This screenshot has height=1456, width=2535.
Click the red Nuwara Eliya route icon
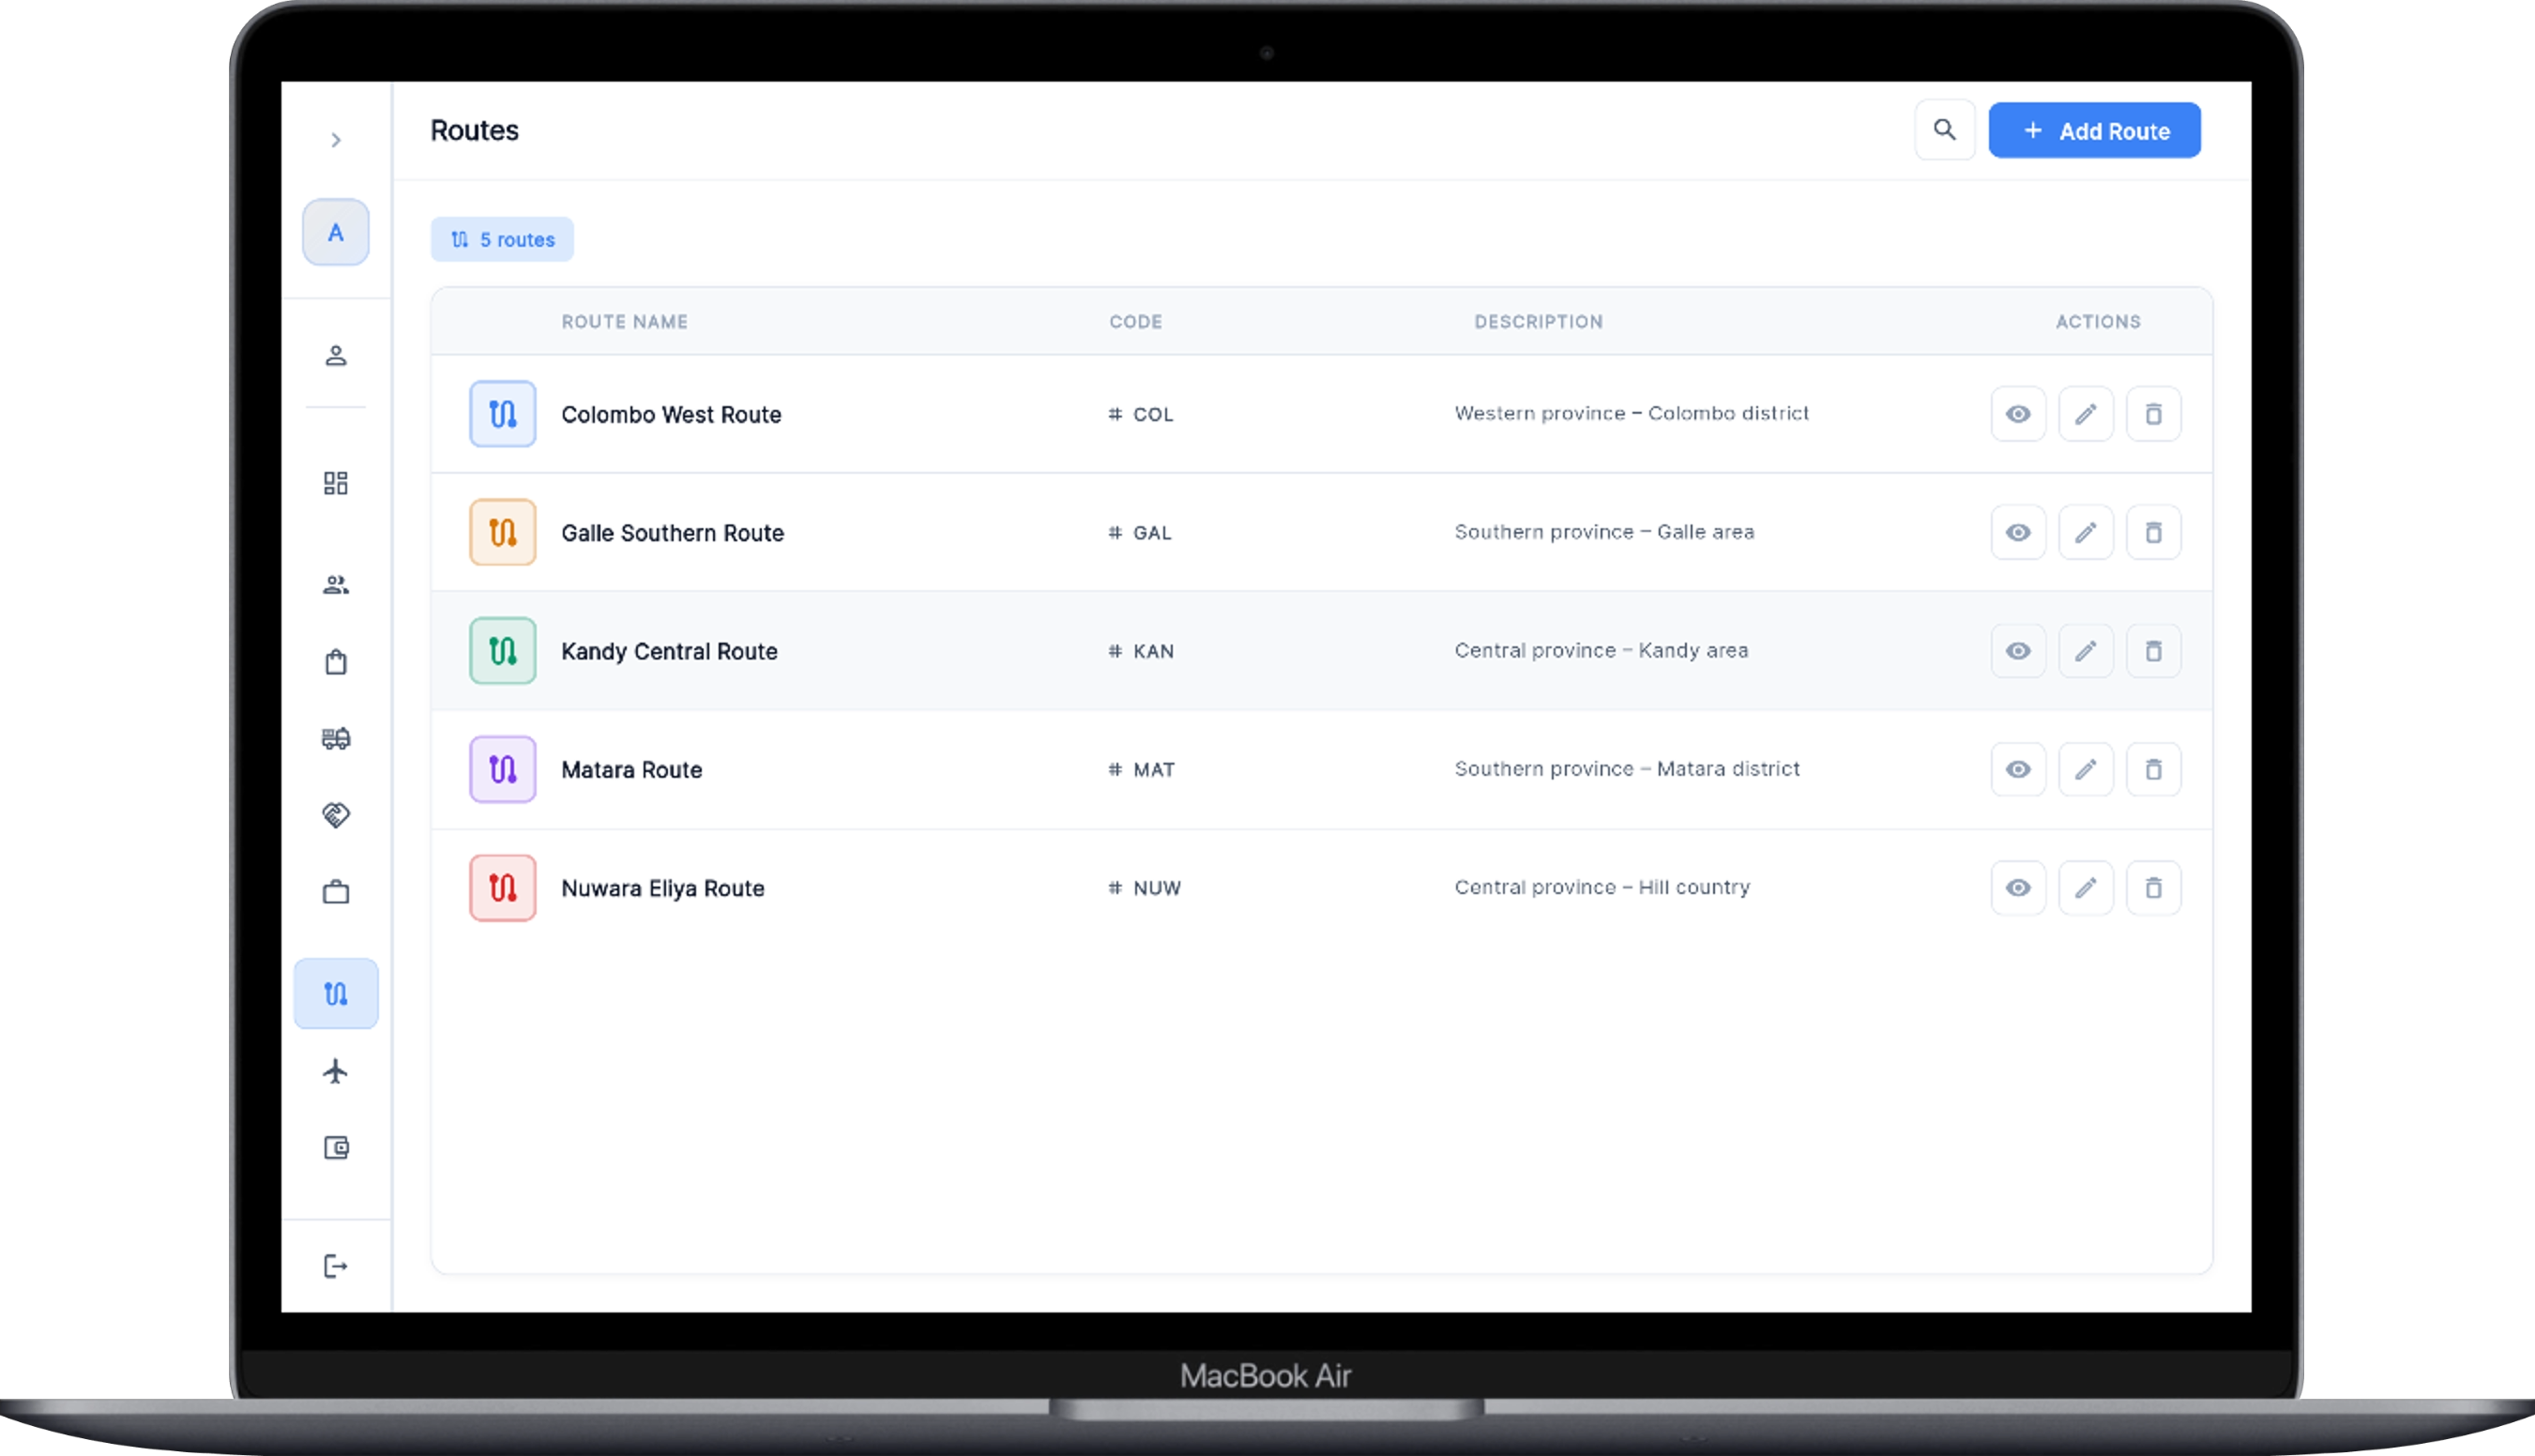tap(503, 888)
